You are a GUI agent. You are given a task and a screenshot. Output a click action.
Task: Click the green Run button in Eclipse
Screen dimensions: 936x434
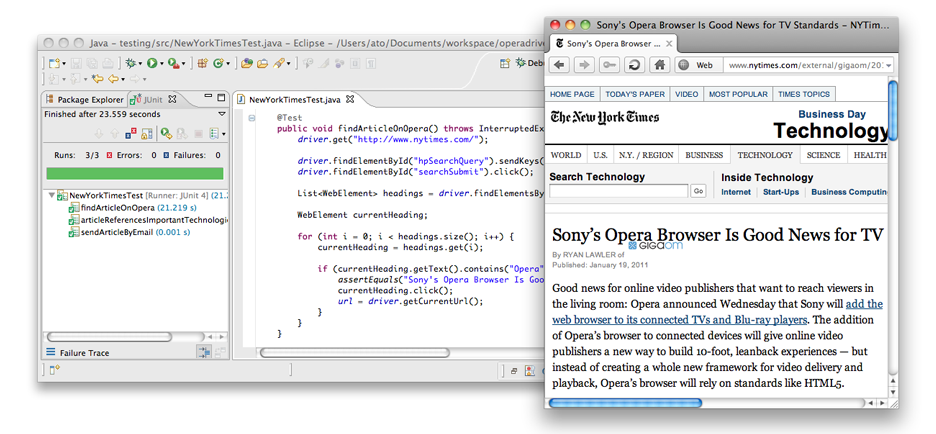click(152, 63)
